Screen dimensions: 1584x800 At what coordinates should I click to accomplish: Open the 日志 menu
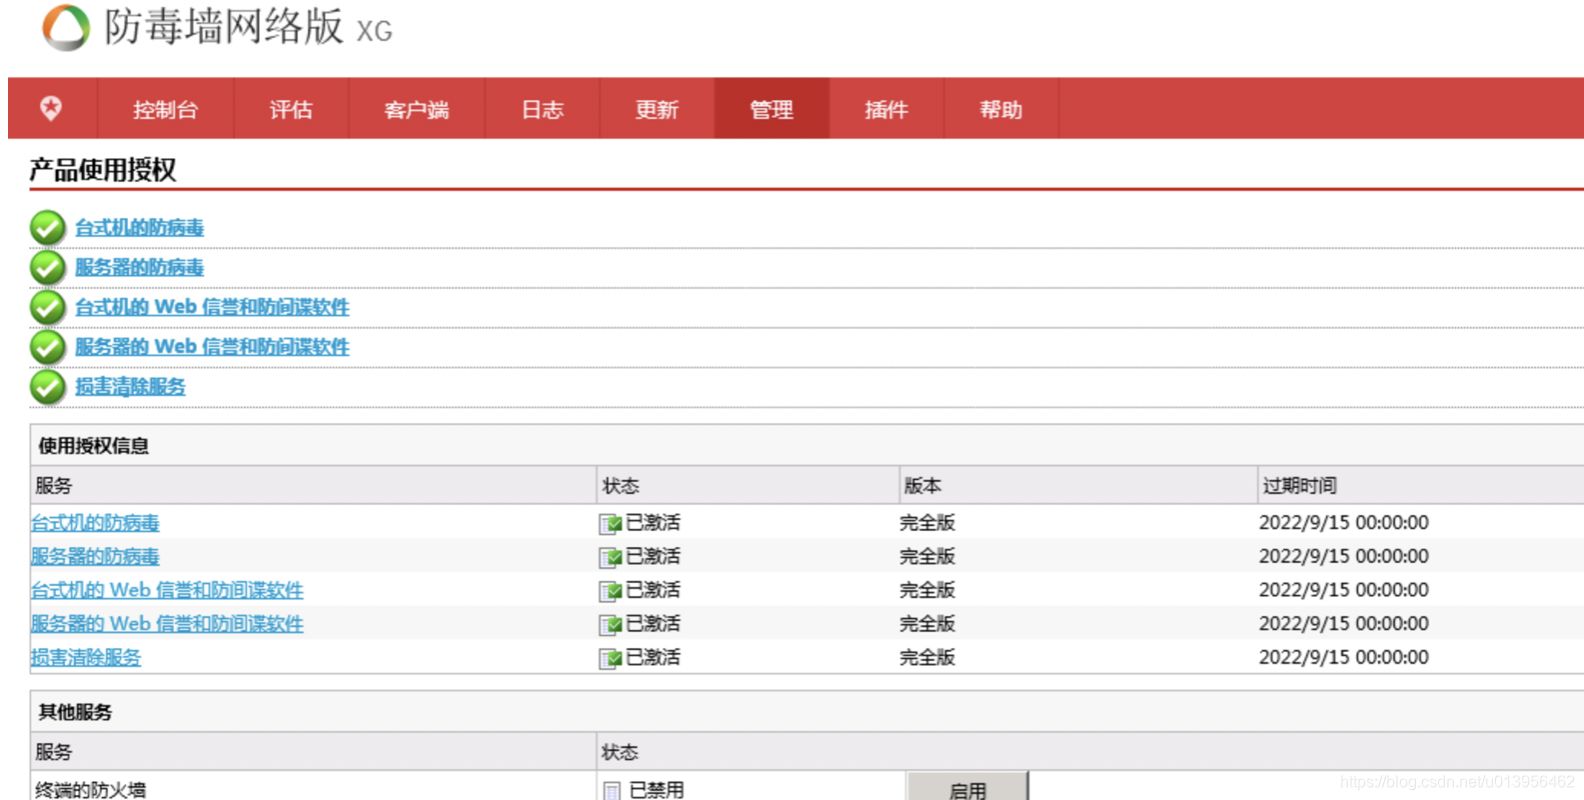542,109
